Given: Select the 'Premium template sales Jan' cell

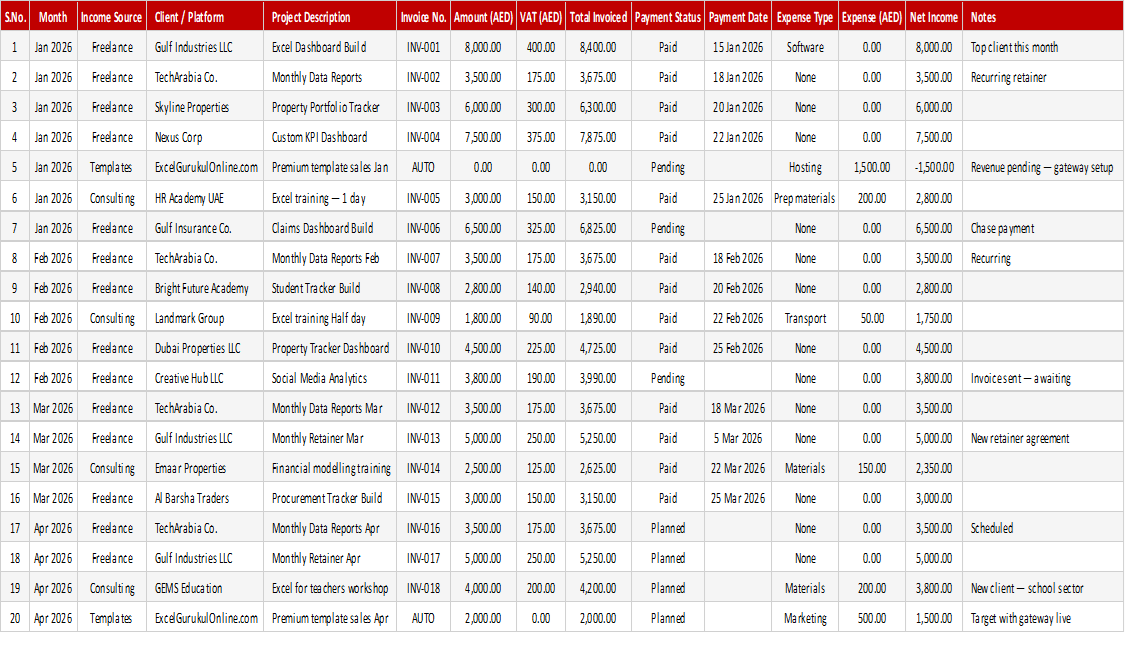Looking at the screenshot, I should (329, 167).
